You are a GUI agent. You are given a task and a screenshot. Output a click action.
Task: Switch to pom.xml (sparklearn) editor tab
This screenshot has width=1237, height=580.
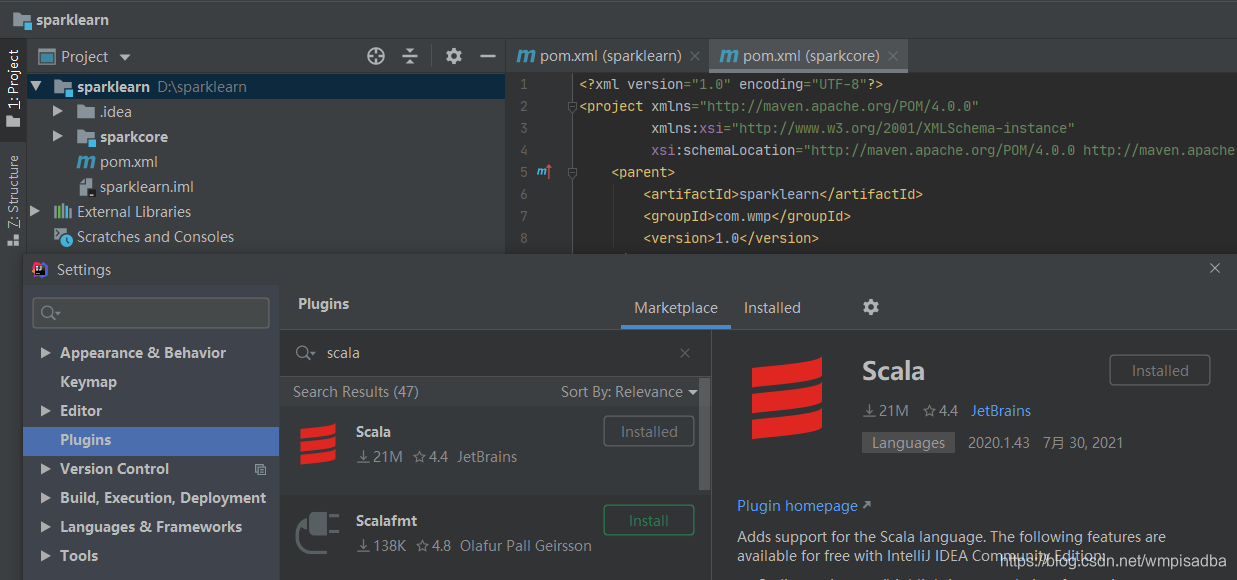coord(599,56)
